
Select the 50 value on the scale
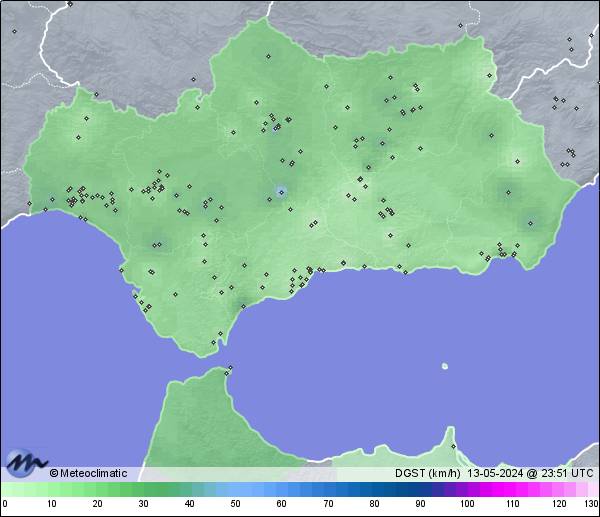[x=235, y=504]
